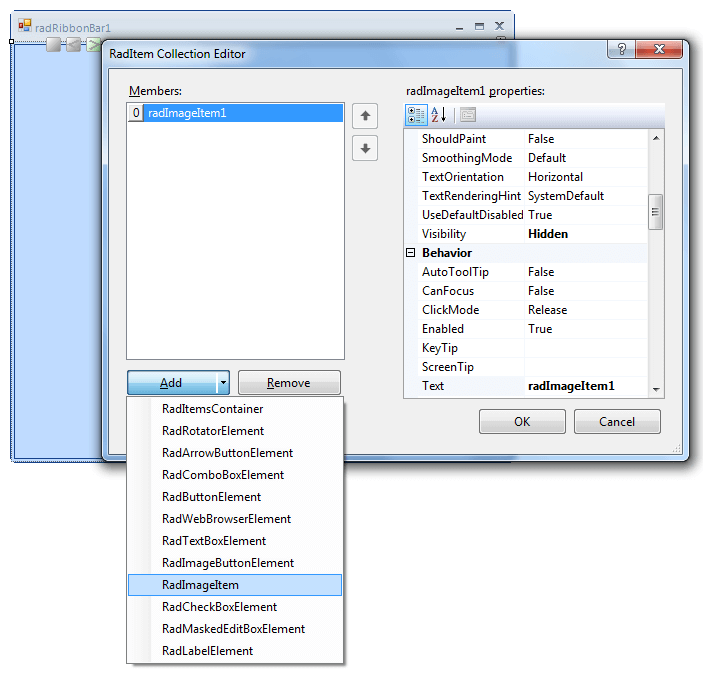
Task: Move selected member up with arrow button
Action: click(365, 116)
